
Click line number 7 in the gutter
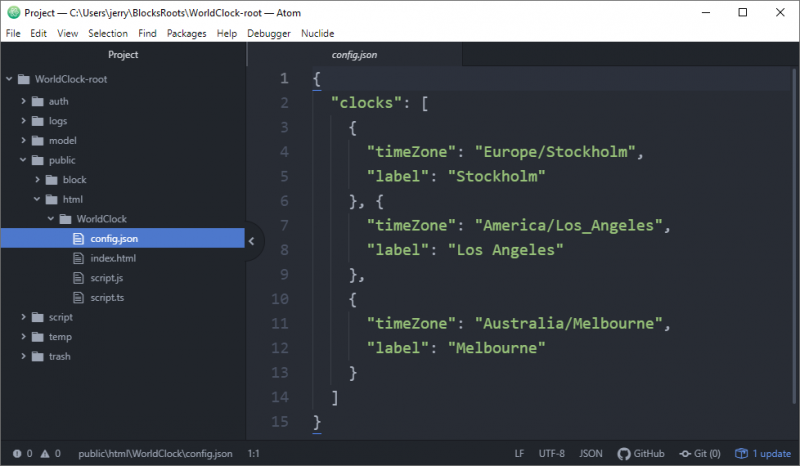tap(284, 225)
